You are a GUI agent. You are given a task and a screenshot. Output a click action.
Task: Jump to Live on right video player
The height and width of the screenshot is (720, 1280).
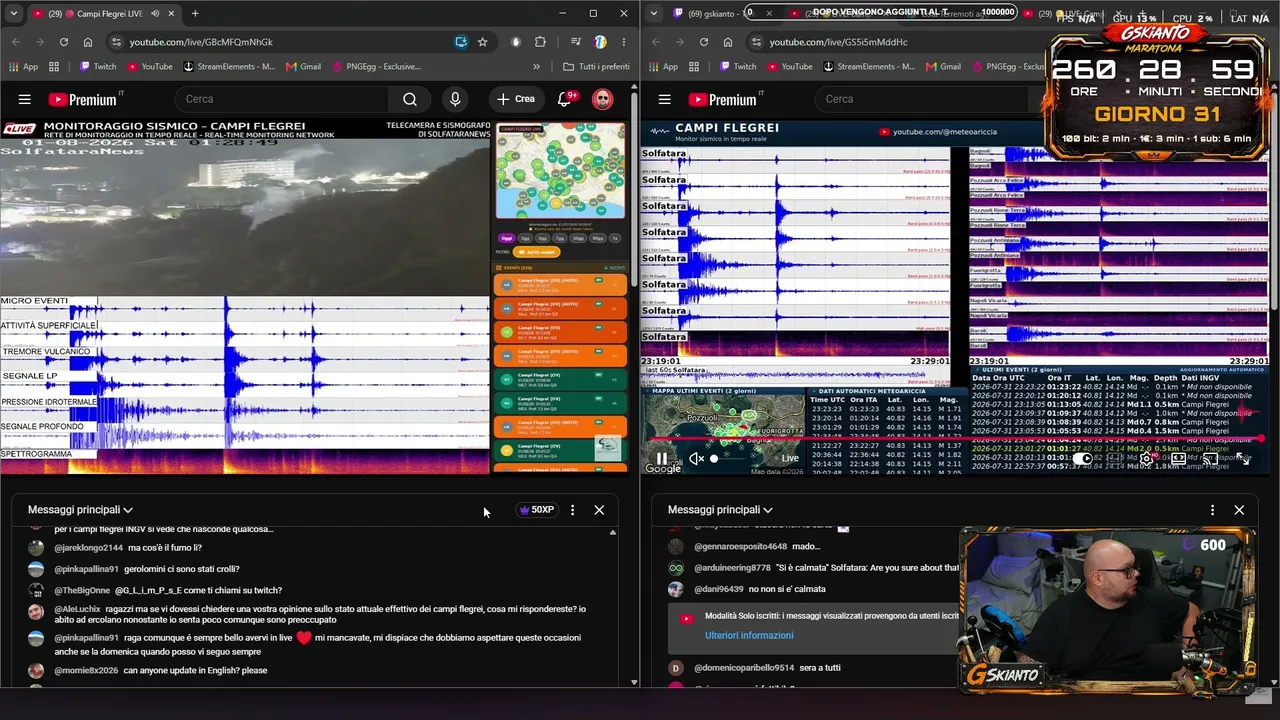click(x=790, y=459)
